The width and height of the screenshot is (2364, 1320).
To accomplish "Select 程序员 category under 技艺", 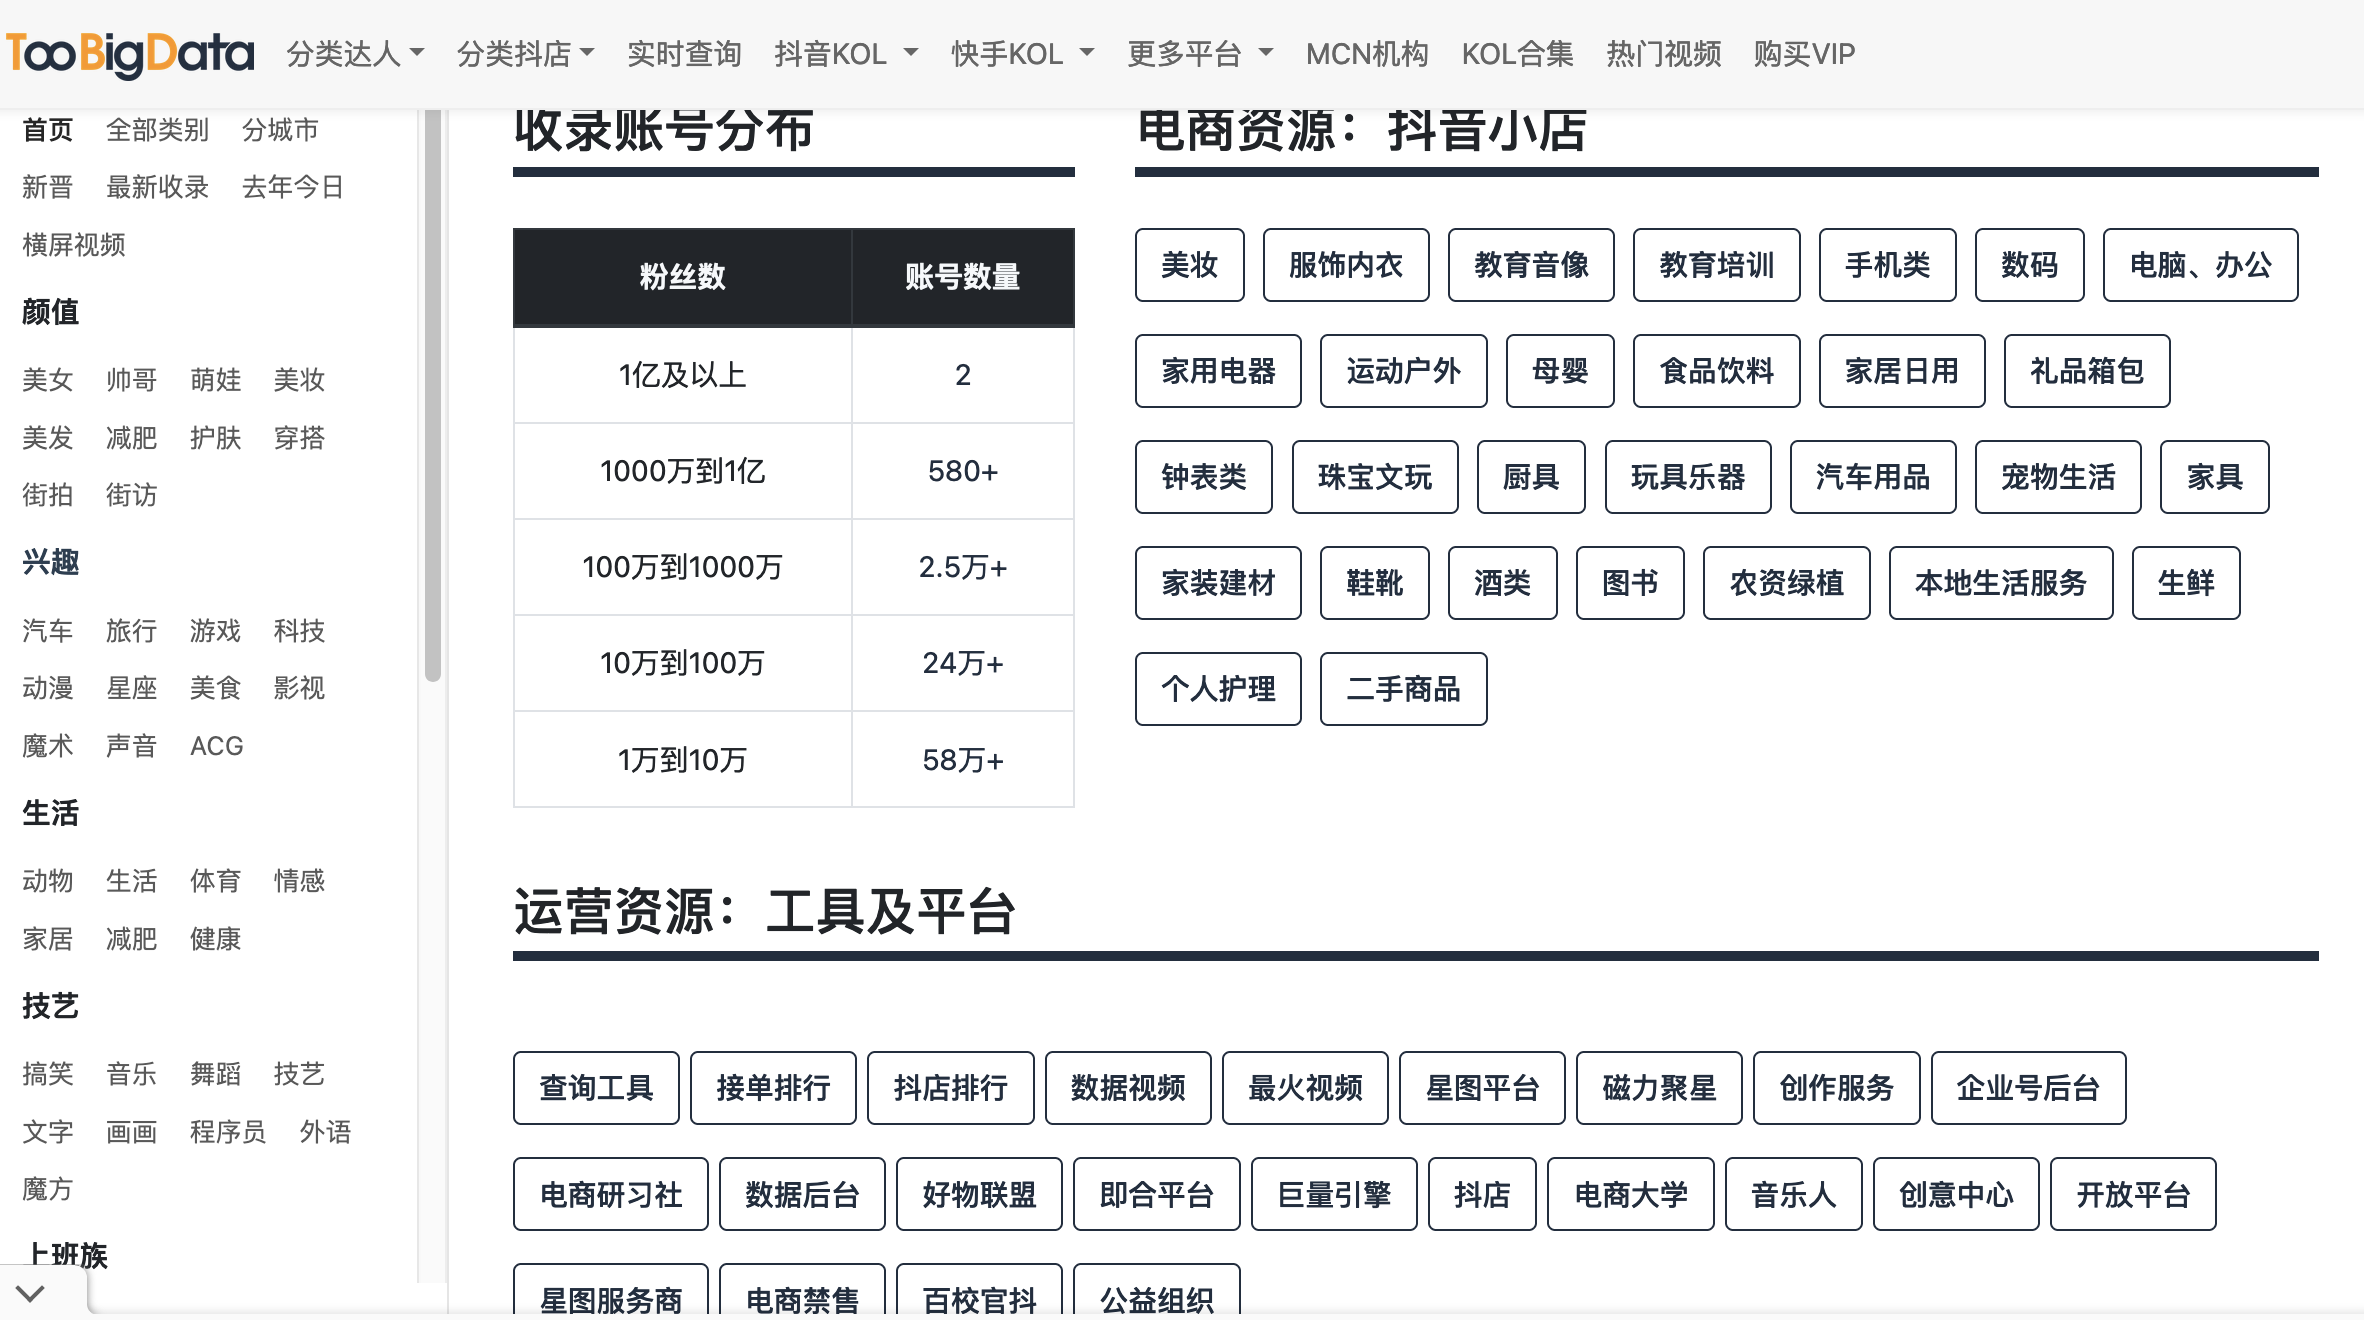I will click(x=228, y=1132).
